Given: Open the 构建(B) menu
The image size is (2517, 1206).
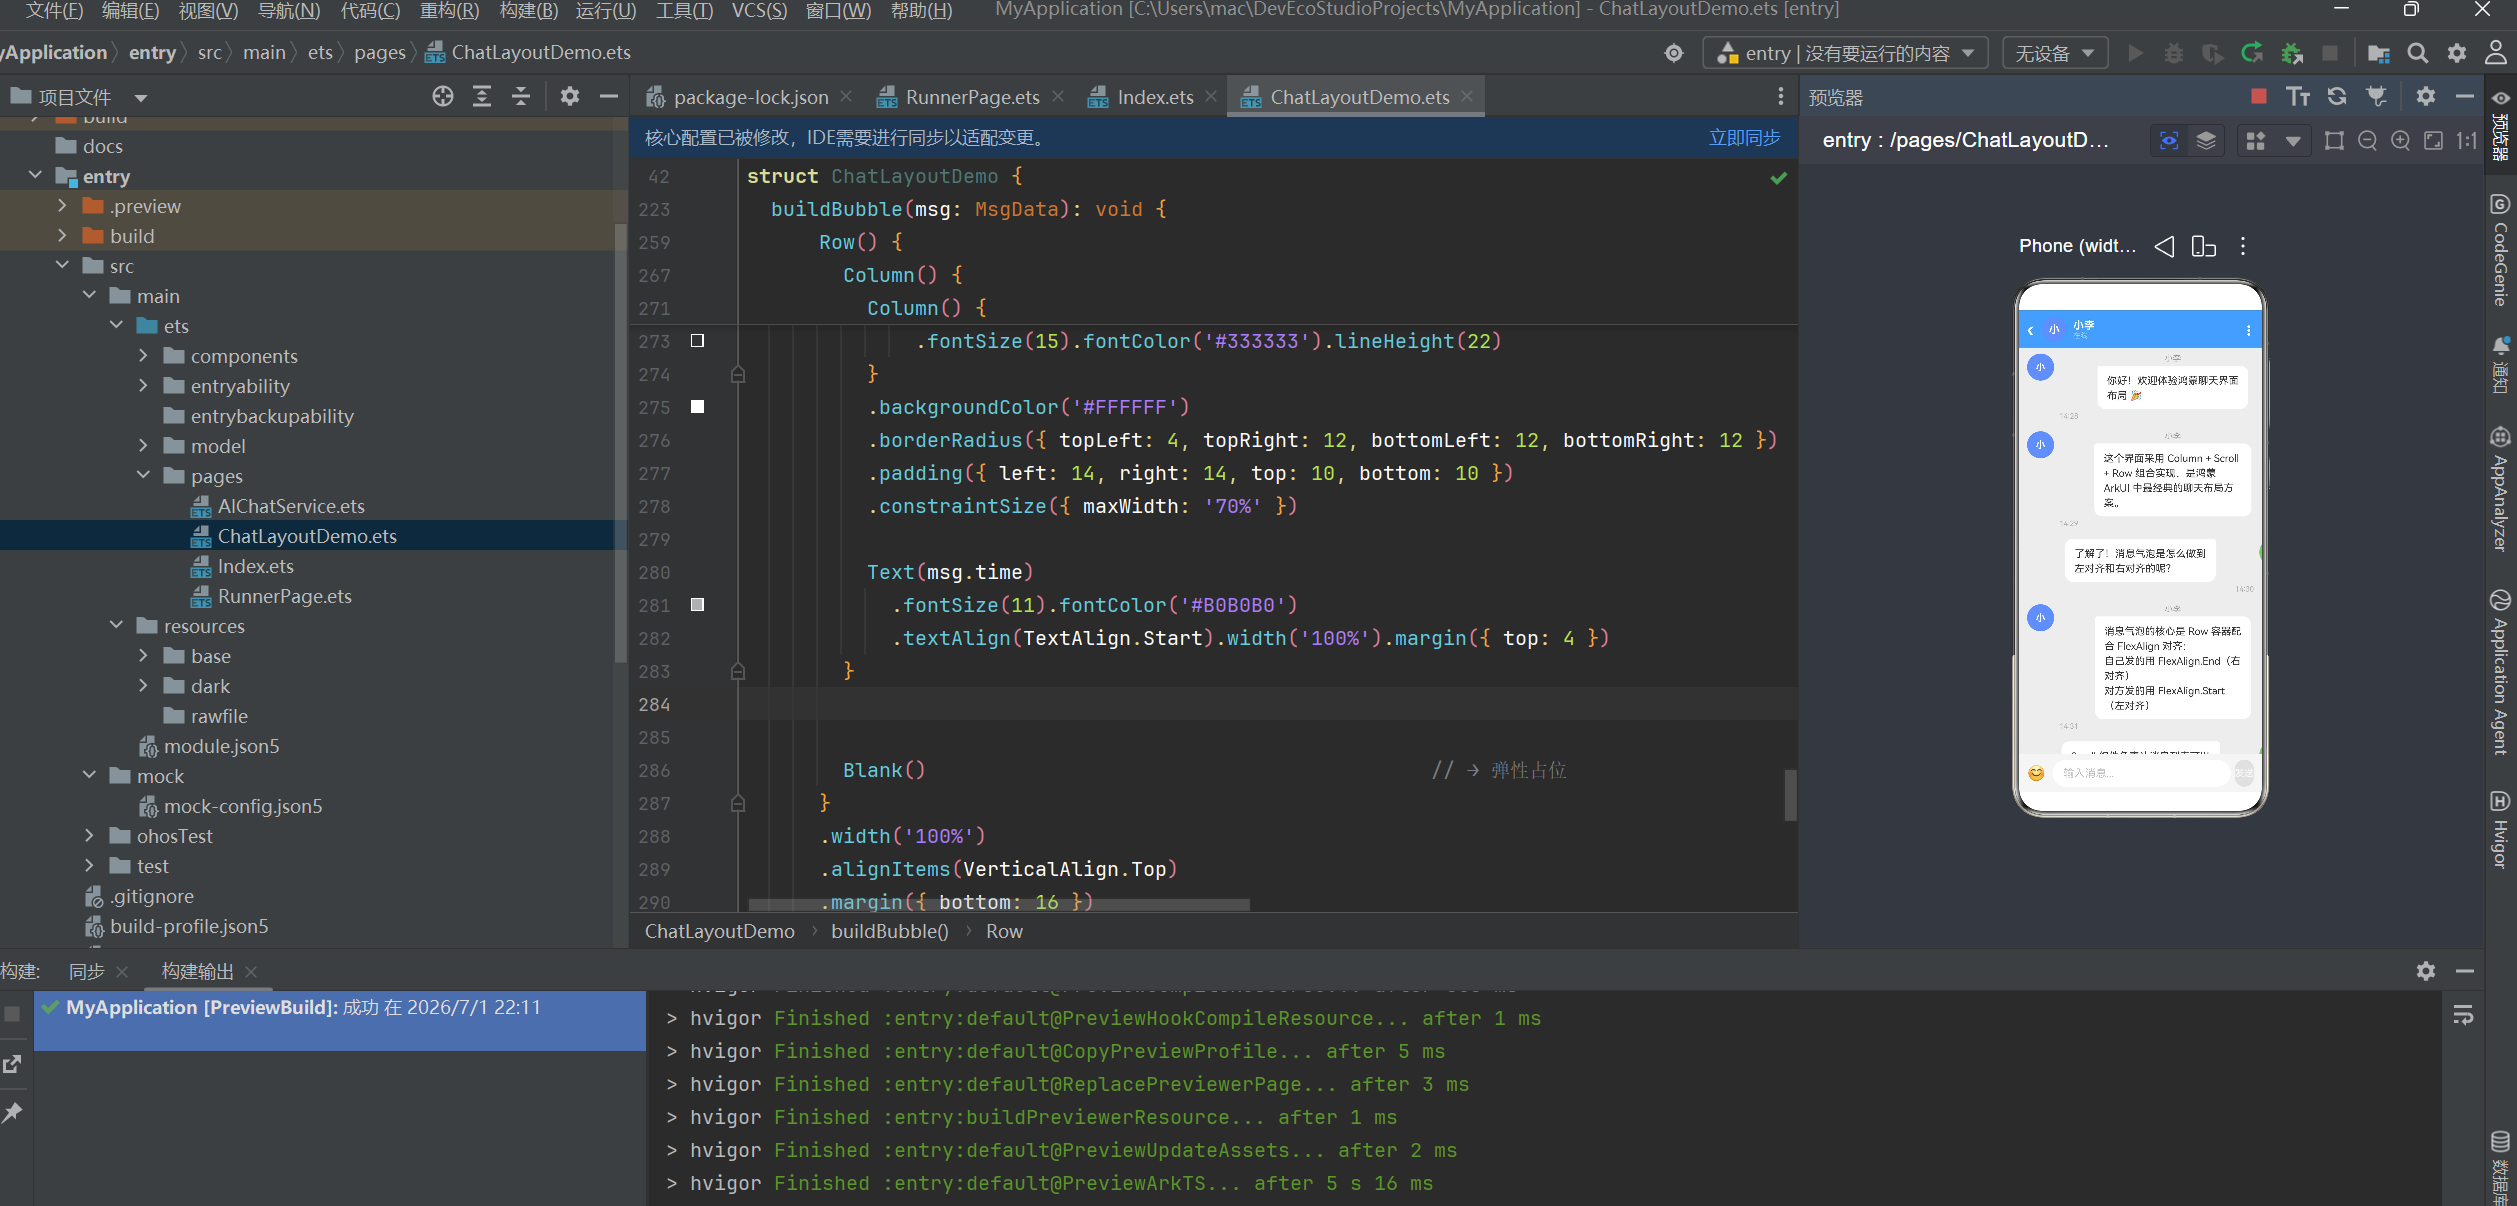Looking at the screenshot, I should (528, 11).
